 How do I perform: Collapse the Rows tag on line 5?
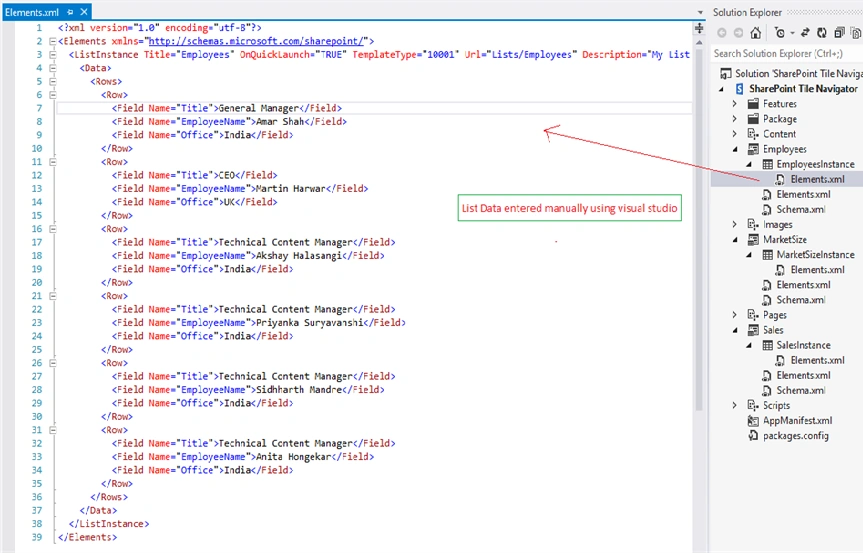[x=53, y=81]
